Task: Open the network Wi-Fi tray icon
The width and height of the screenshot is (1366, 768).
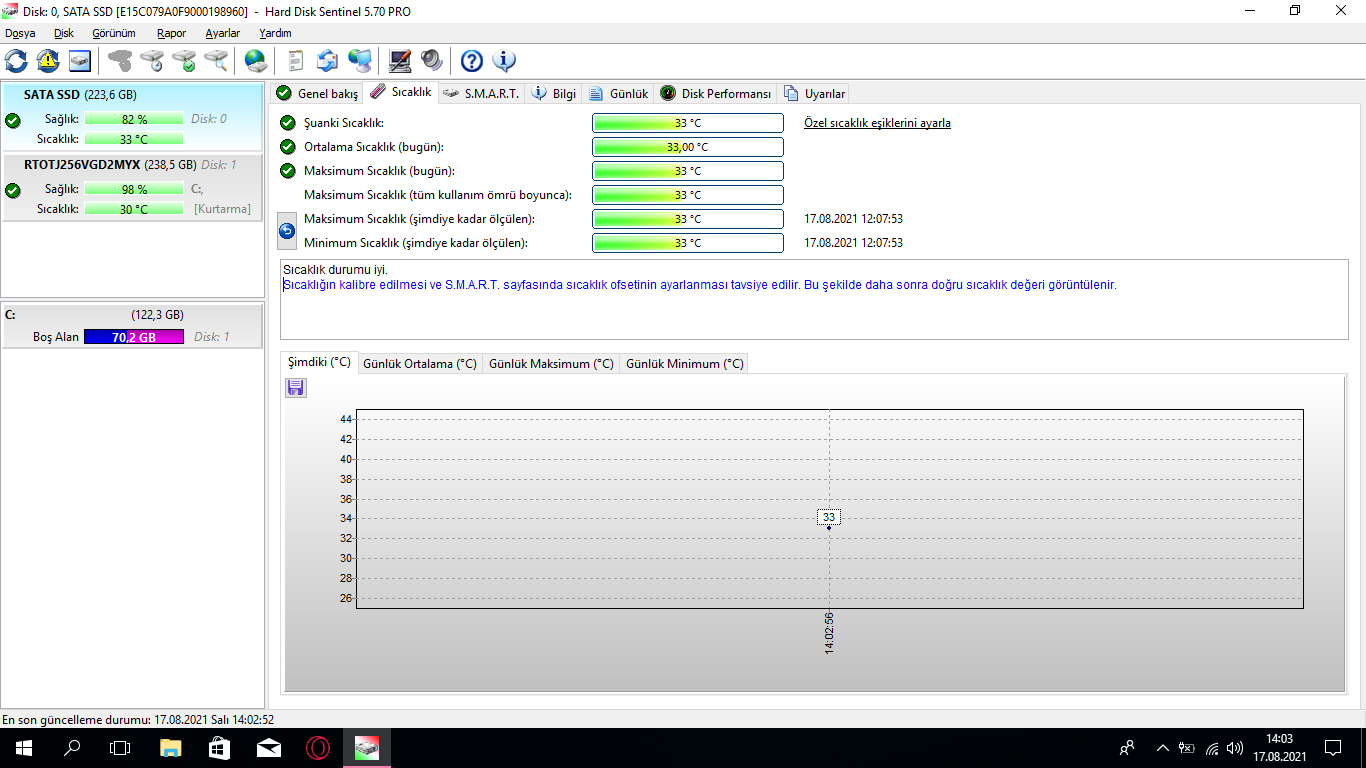Action: (1212, 748)
